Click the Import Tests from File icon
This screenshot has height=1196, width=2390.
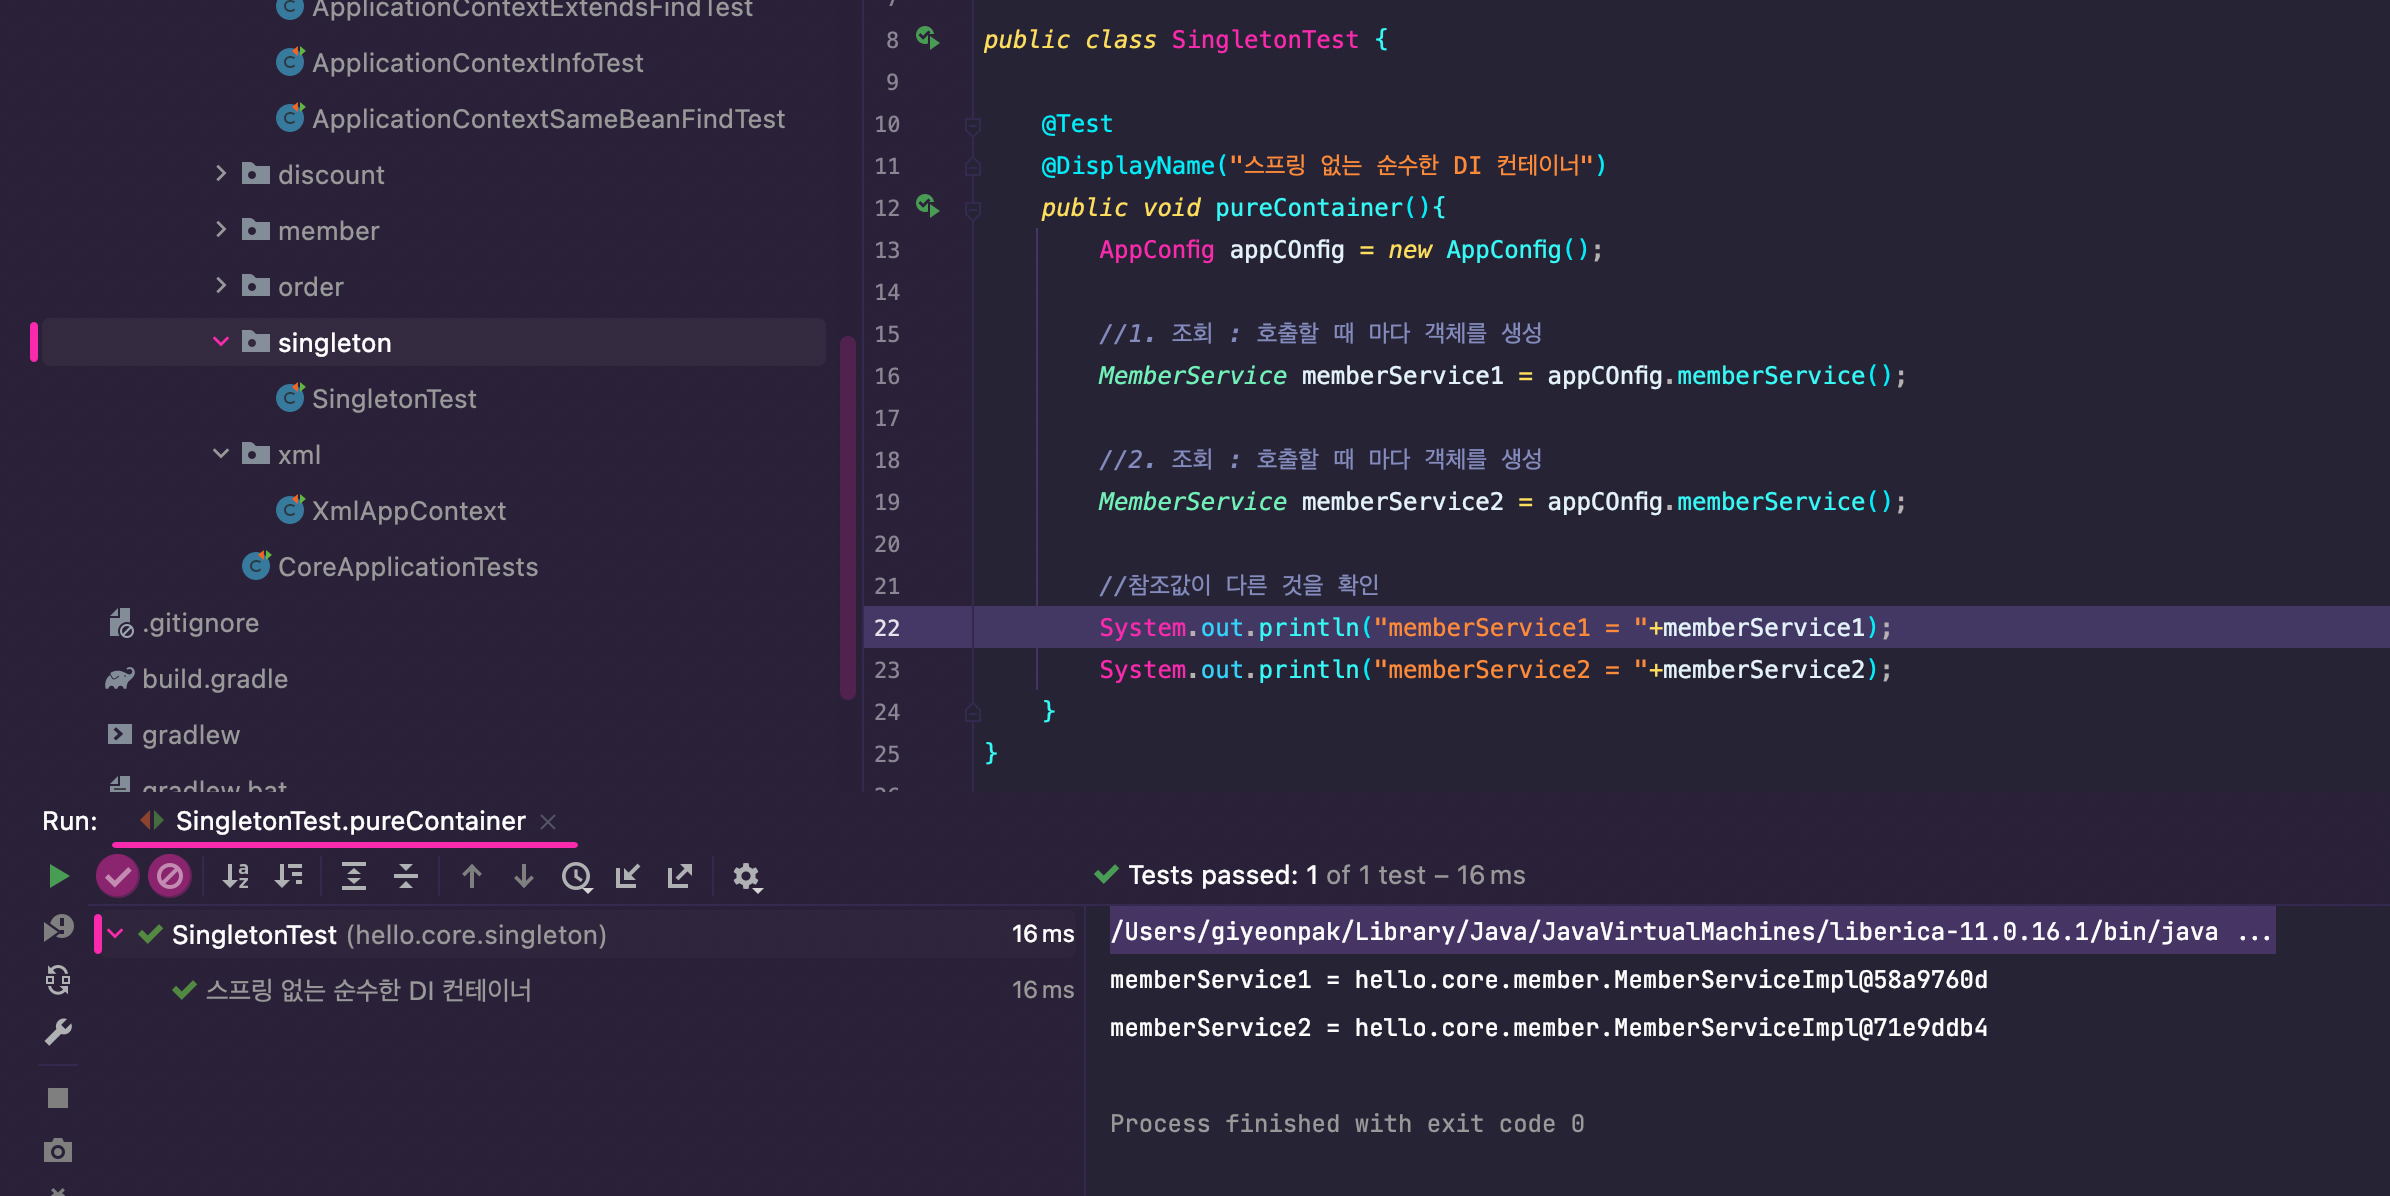coord(628,876)
